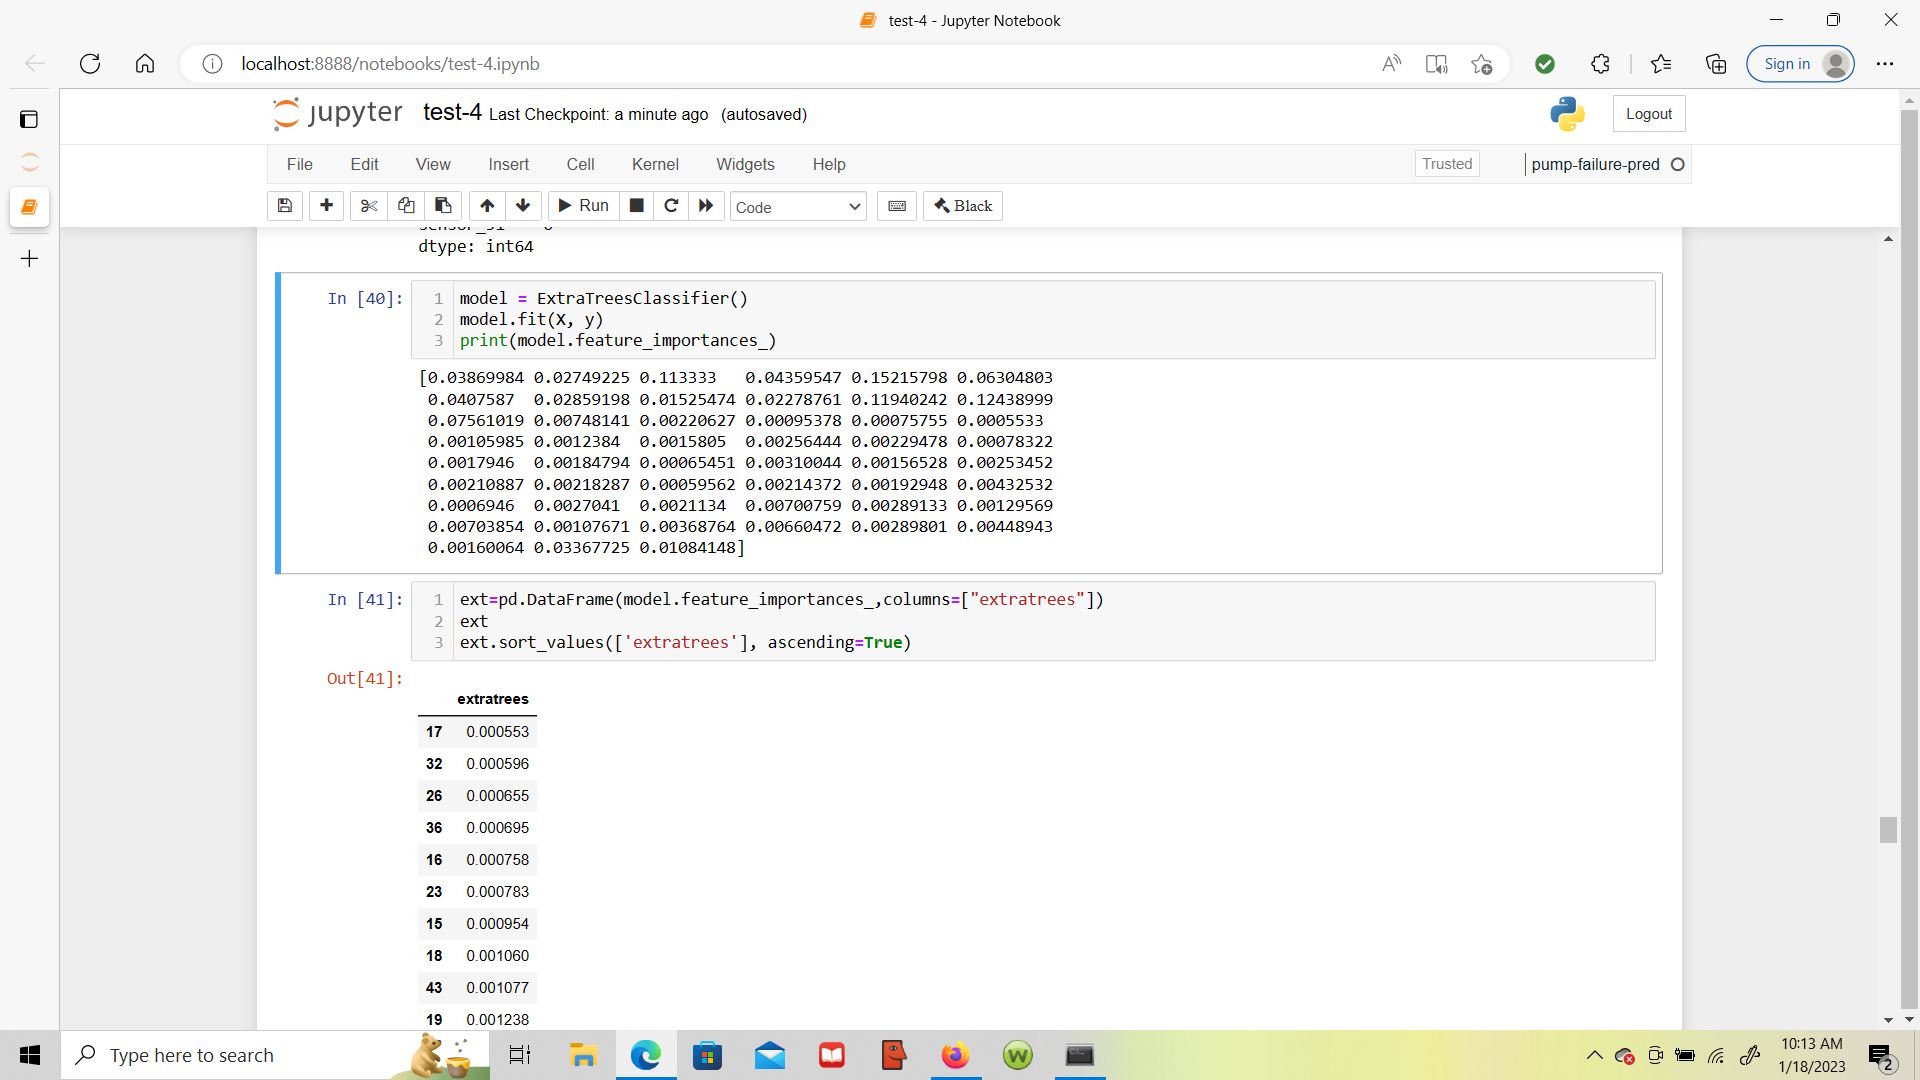The height and width of the screenshot is (1080, 1920).
Task: Restart kernel with circular arrow icon
Action: pyautogui.click(x=671, y=206)
